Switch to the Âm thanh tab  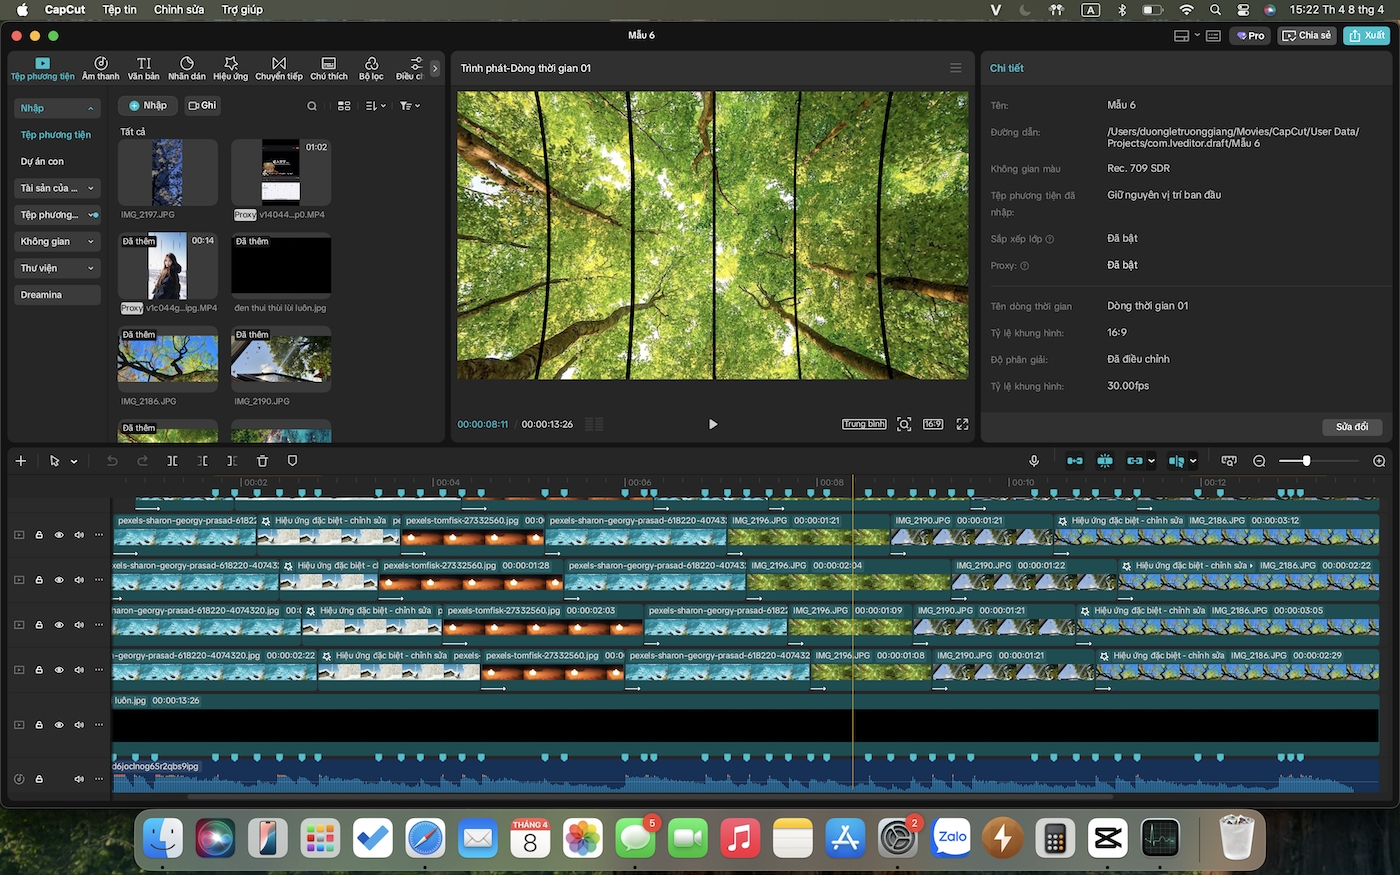tap(101, 68)
